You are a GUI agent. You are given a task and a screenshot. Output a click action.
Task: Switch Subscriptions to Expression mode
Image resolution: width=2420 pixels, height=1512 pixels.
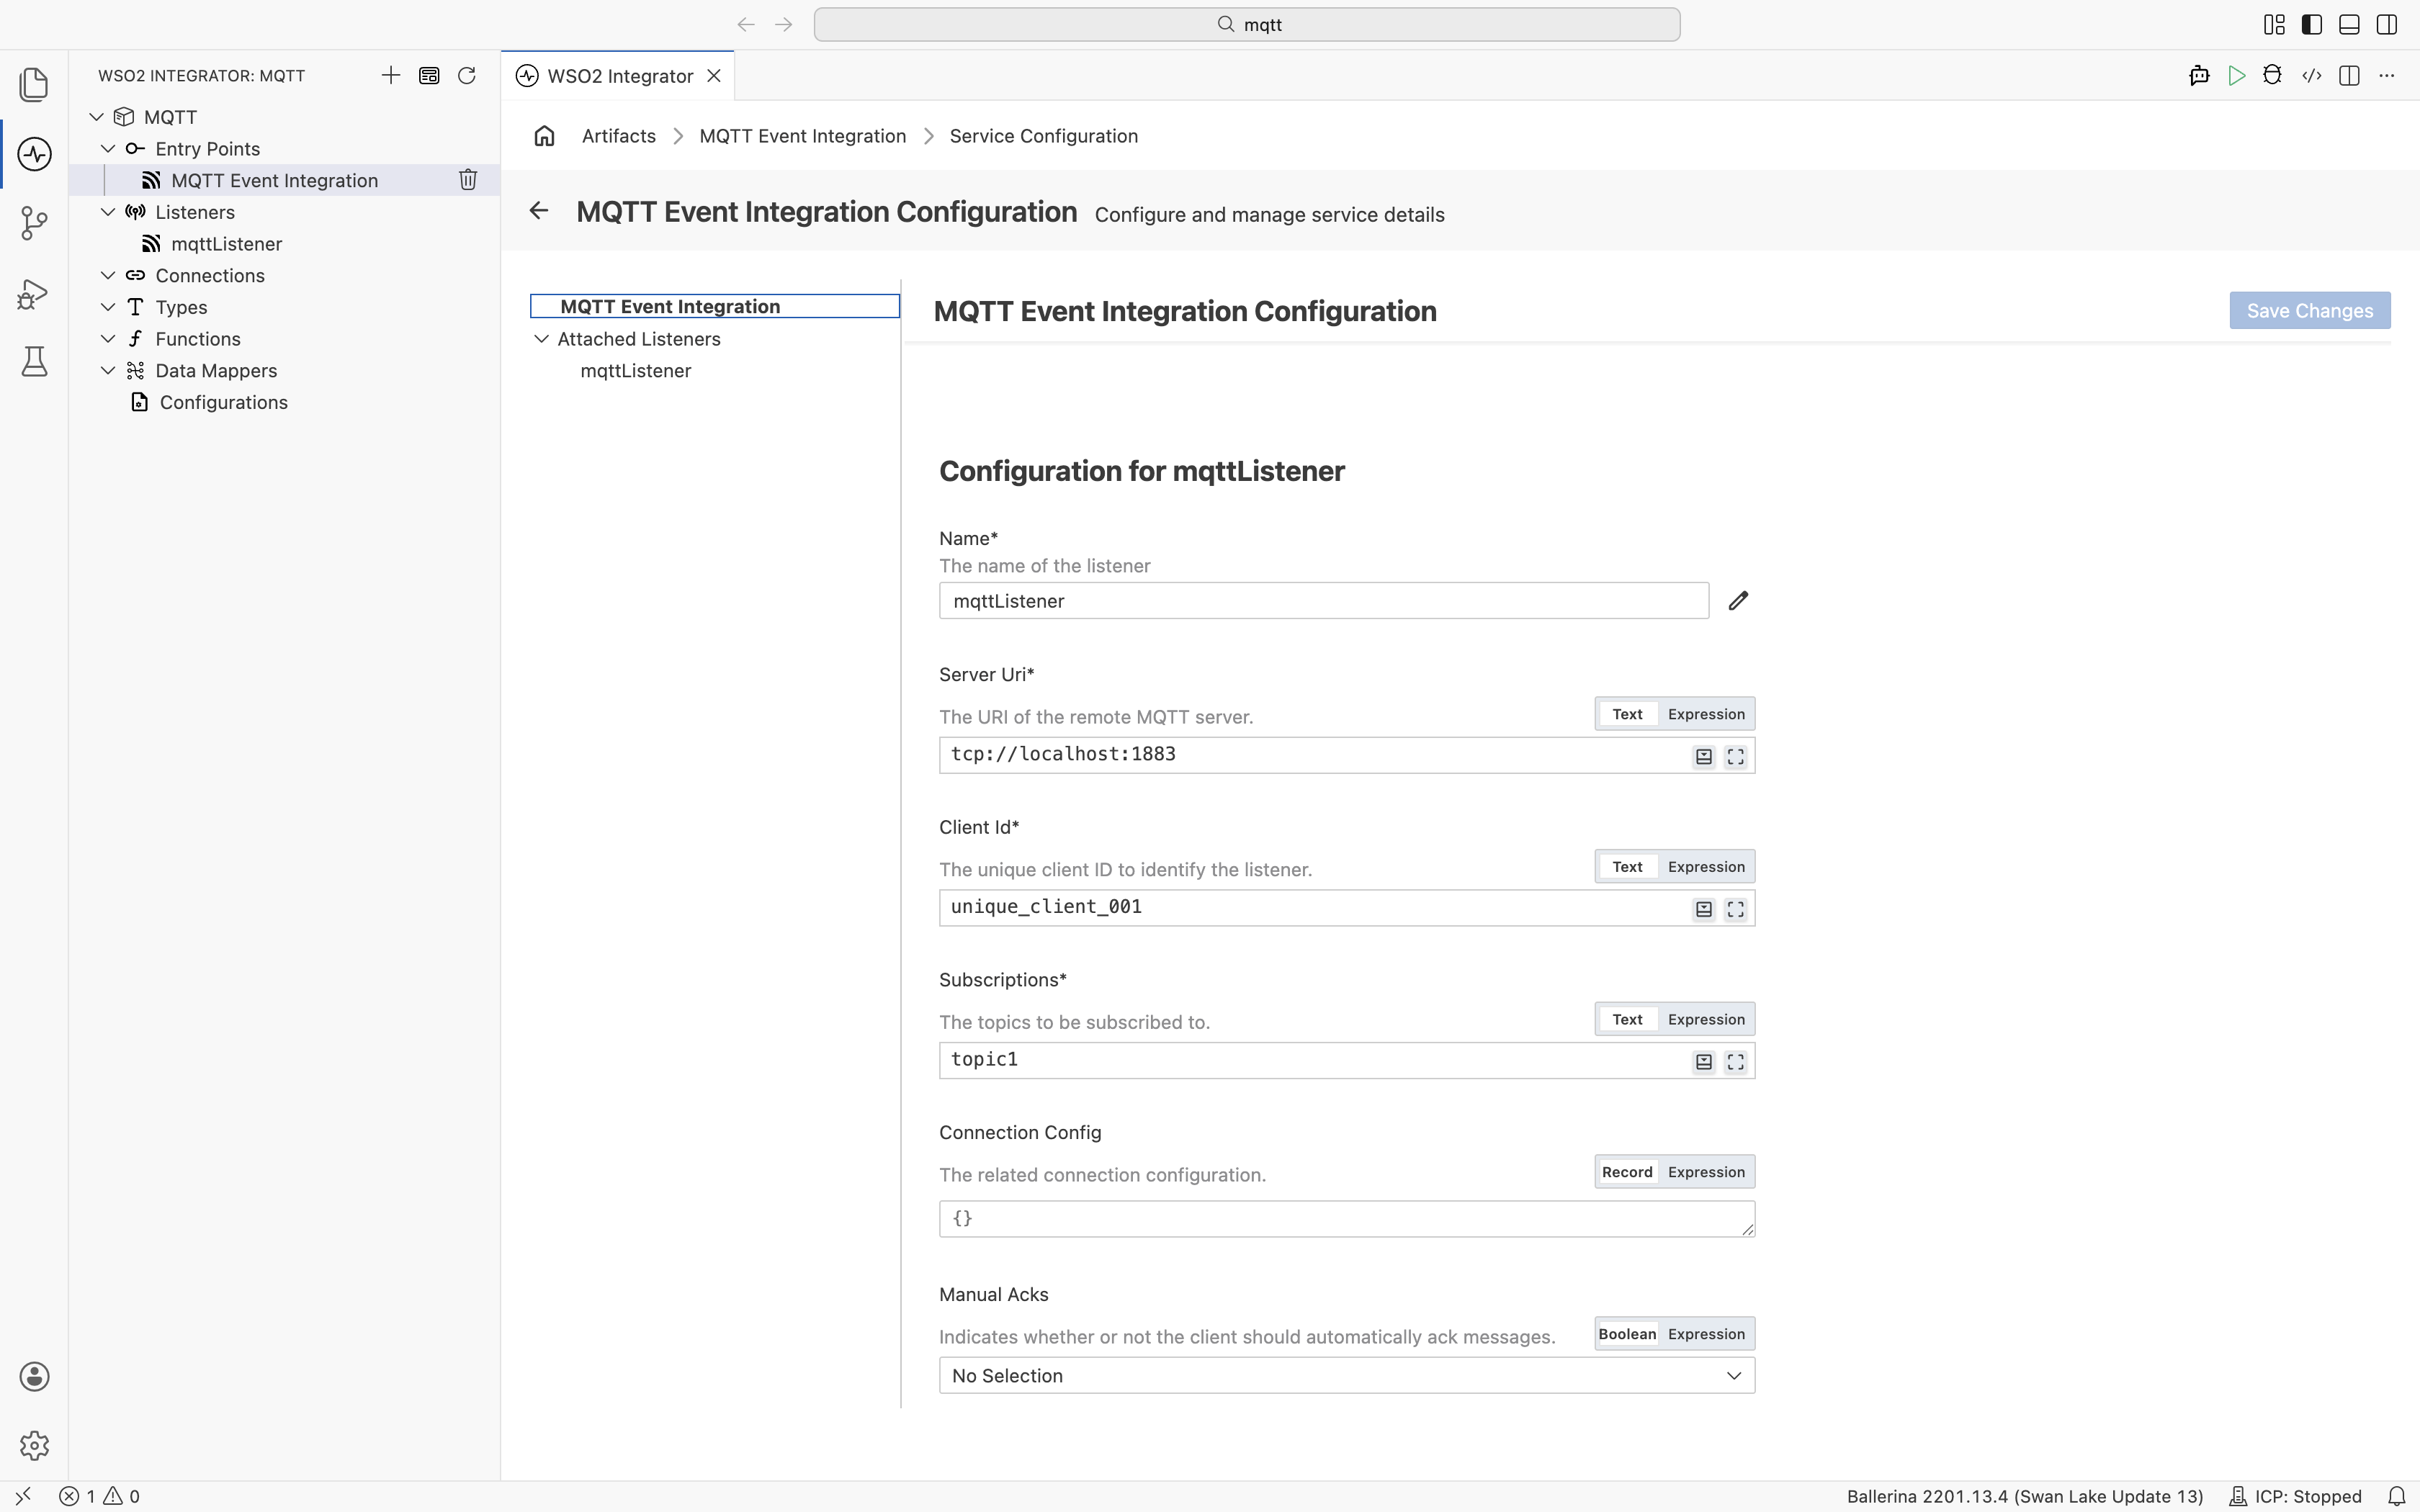click(1706, 1019)
